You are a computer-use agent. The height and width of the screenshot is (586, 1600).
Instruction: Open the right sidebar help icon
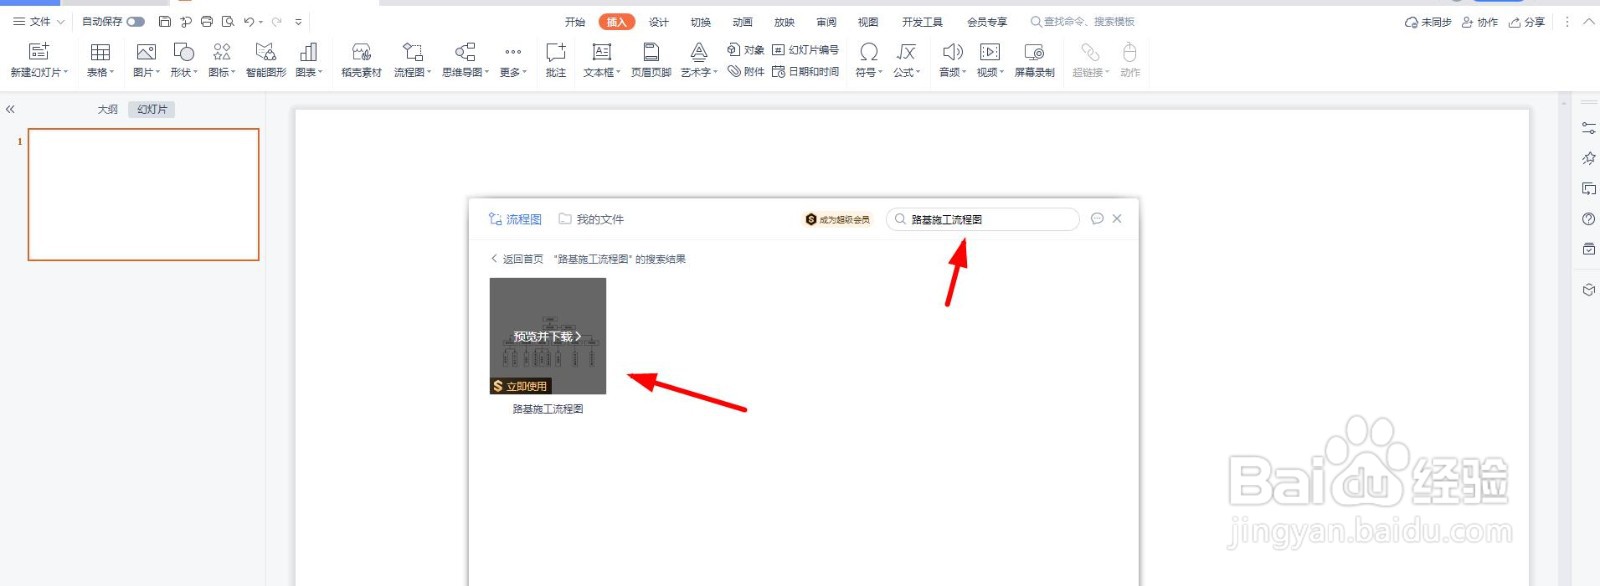tap(1588, 219)
